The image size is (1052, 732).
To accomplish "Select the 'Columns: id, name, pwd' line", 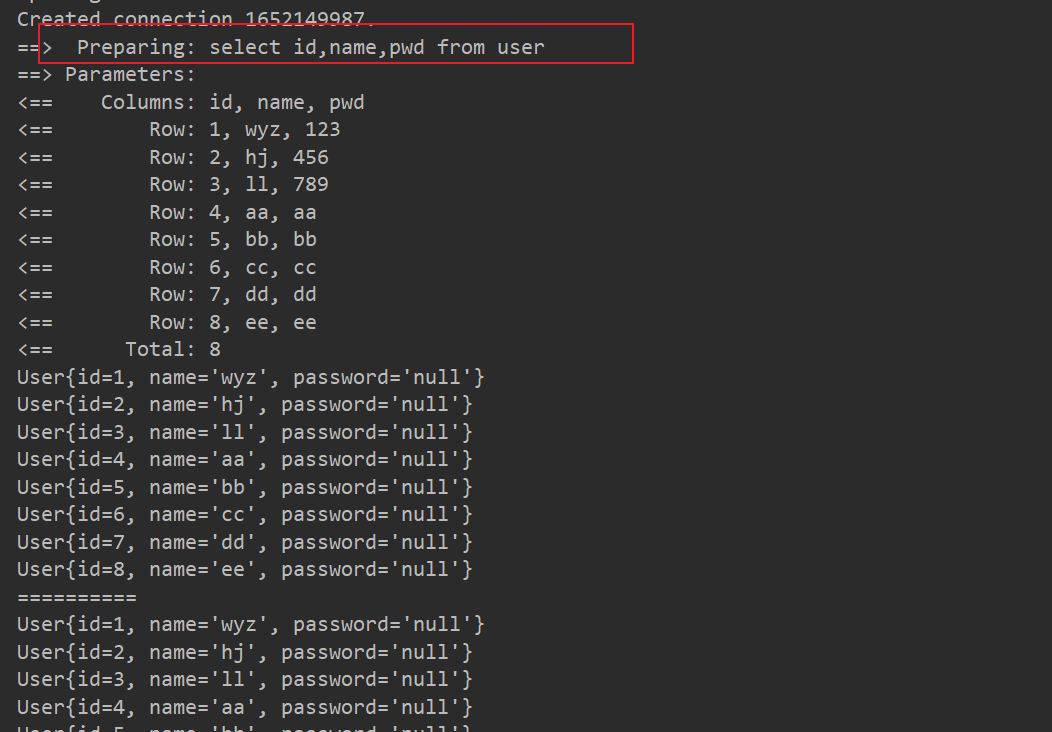I will point(232,102).
